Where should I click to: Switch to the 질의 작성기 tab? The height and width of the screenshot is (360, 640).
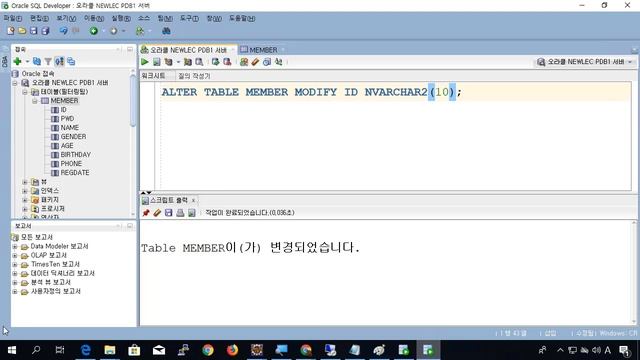pyautogui.click(x=194, y=76)
